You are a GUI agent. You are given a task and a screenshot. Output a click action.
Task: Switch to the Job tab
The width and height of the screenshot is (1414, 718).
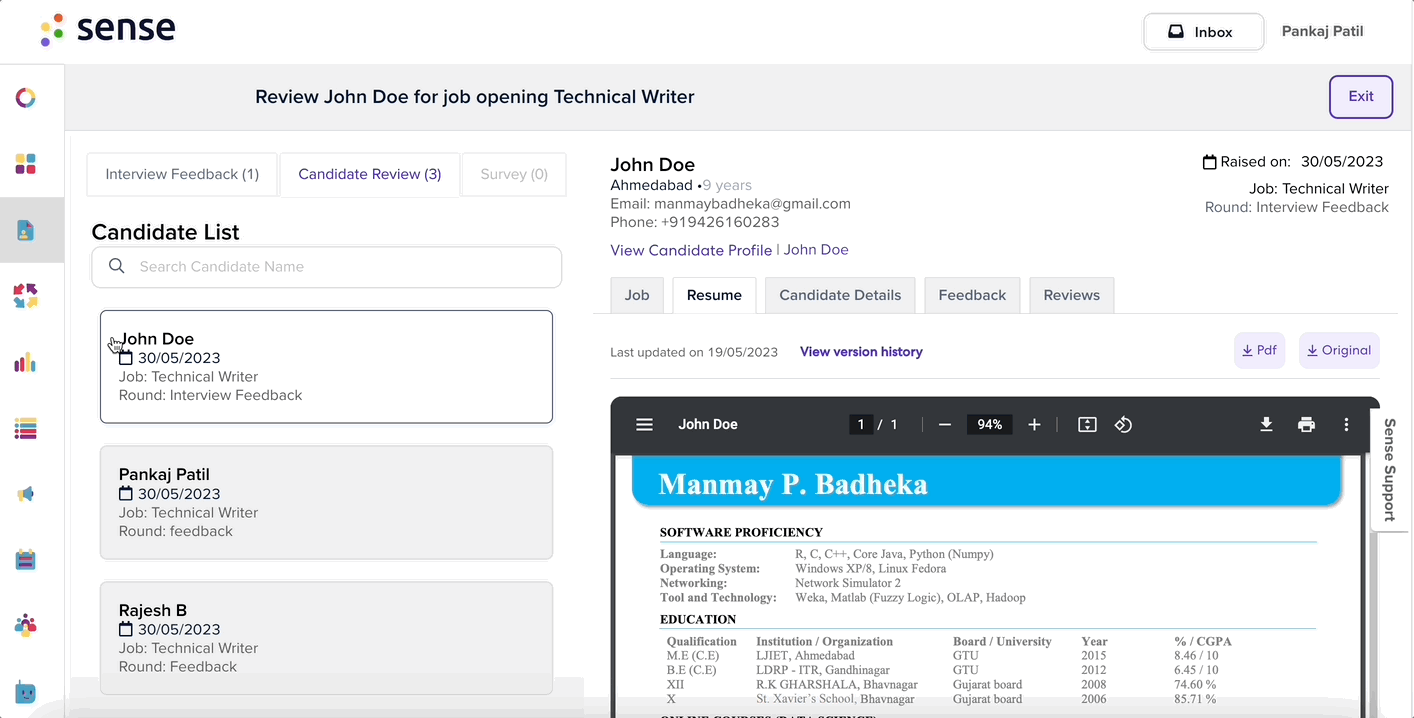(637, 295)
